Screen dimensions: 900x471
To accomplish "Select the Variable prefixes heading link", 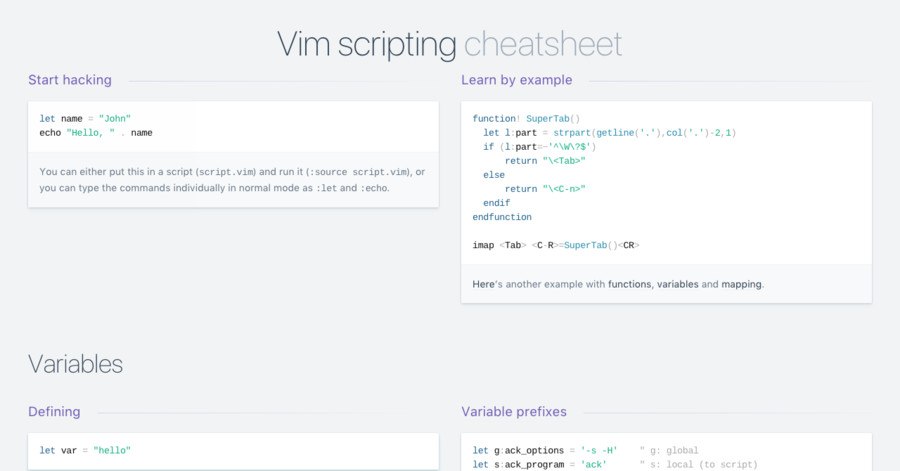I will click(x=514, y=411).
